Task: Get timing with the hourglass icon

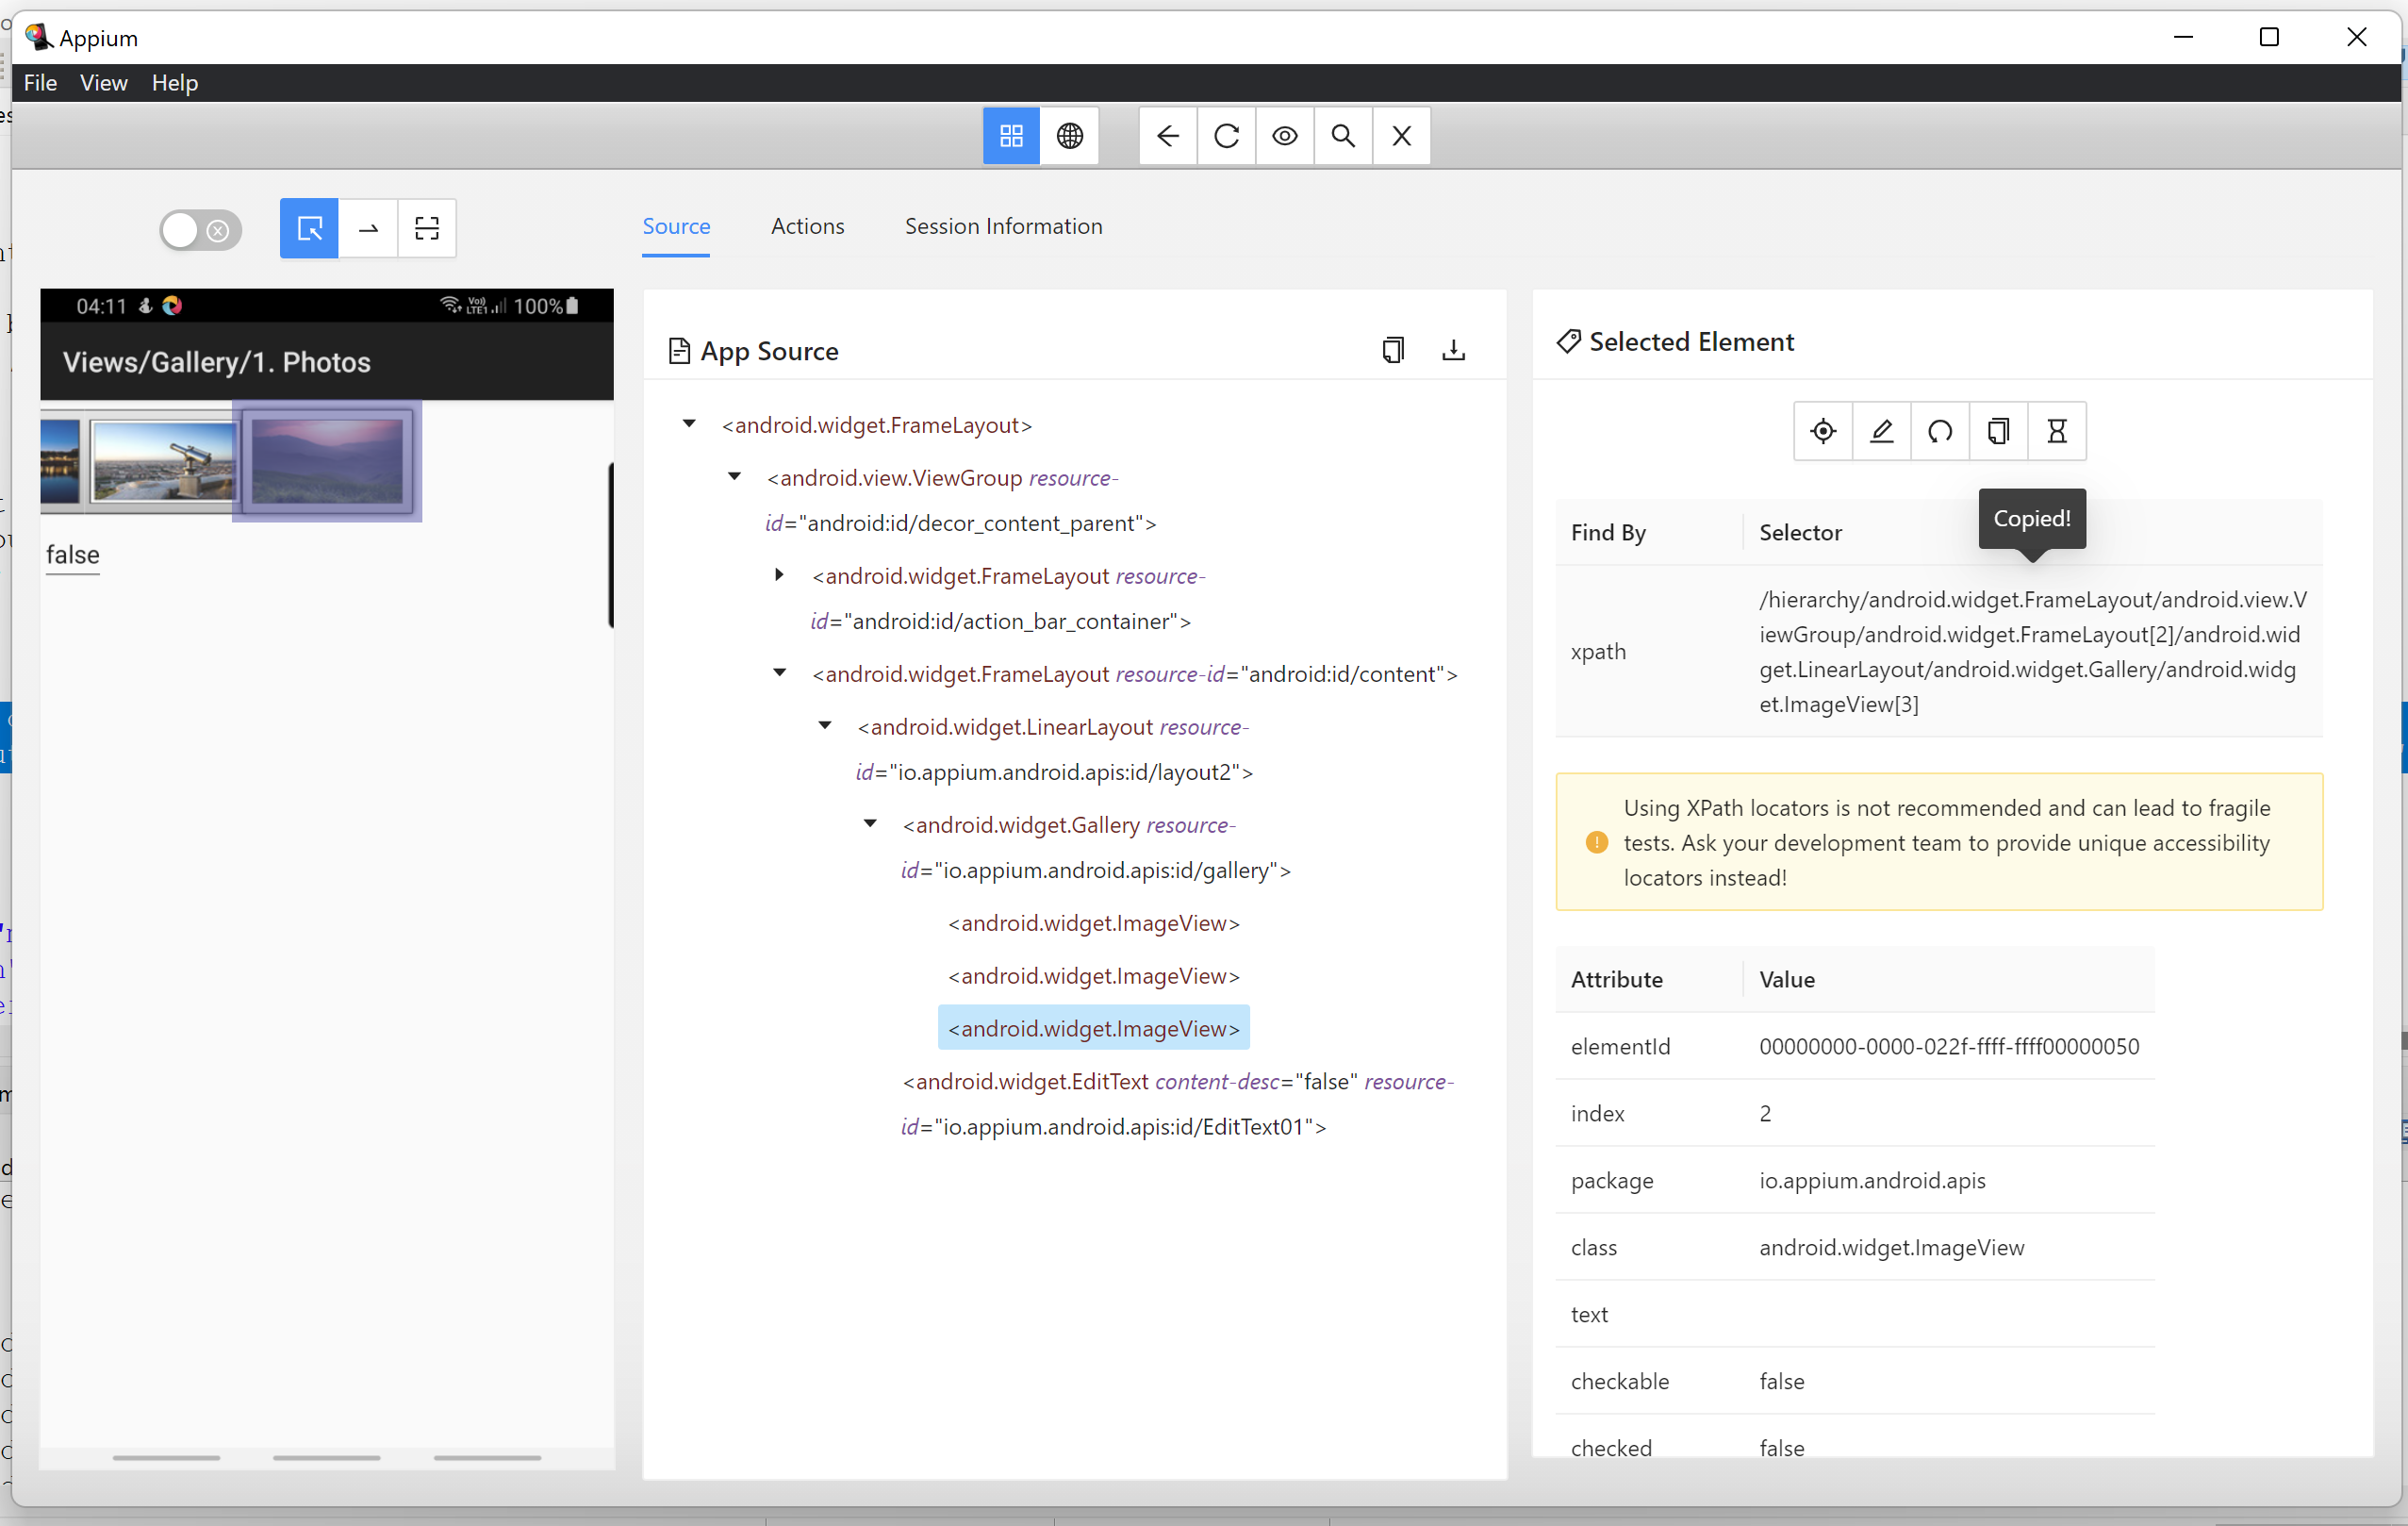Action: tap(2057, 431)
